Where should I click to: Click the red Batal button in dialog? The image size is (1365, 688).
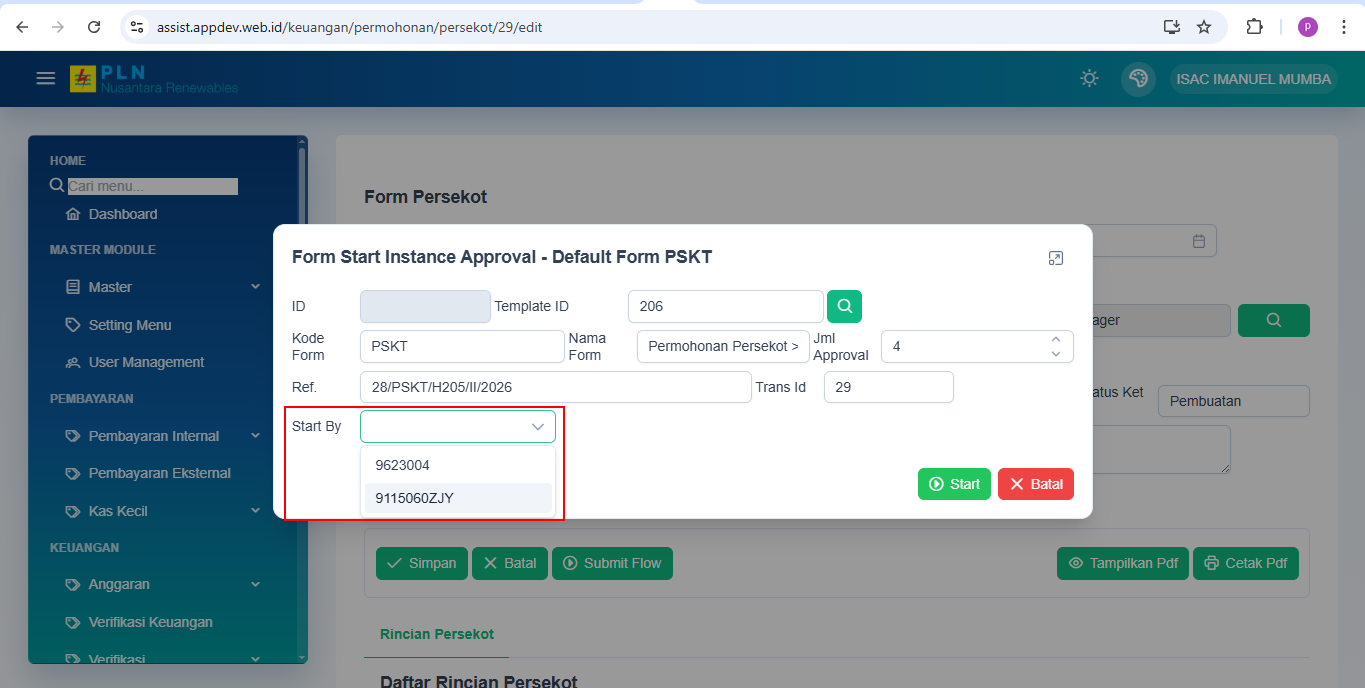(1036, 484)
